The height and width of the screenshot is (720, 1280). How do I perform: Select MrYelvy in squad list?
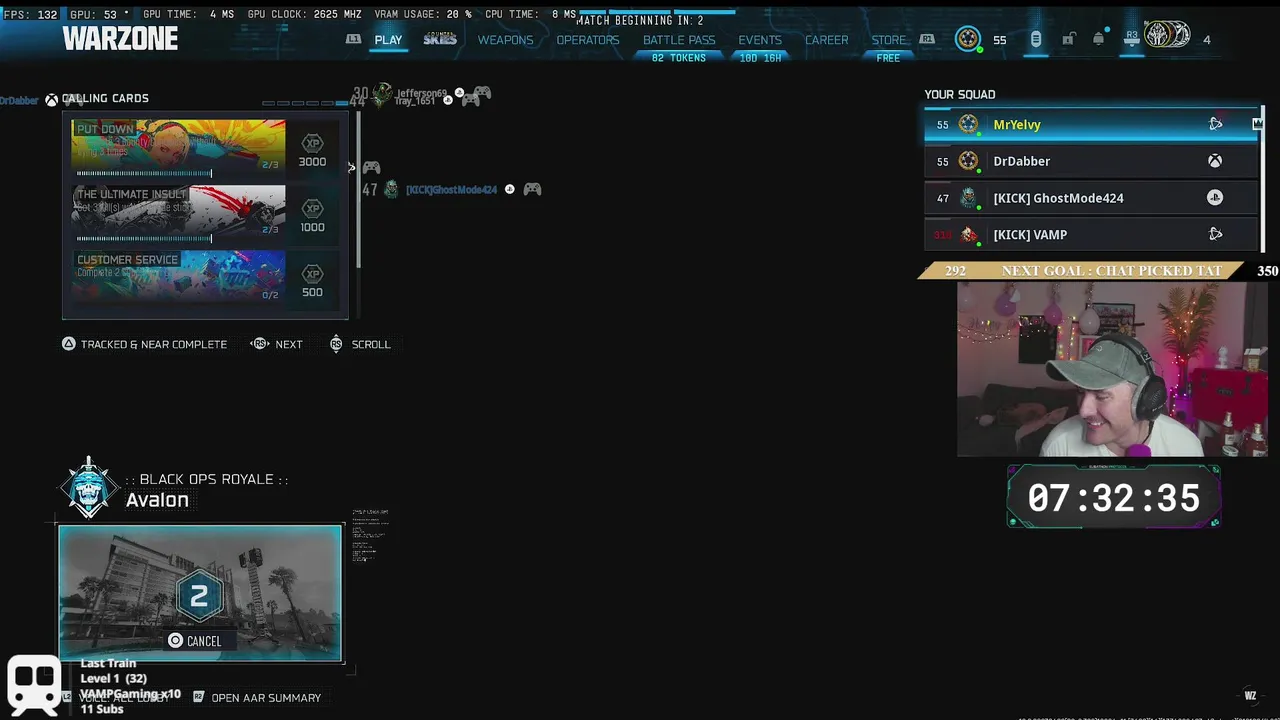[1091, 125]
